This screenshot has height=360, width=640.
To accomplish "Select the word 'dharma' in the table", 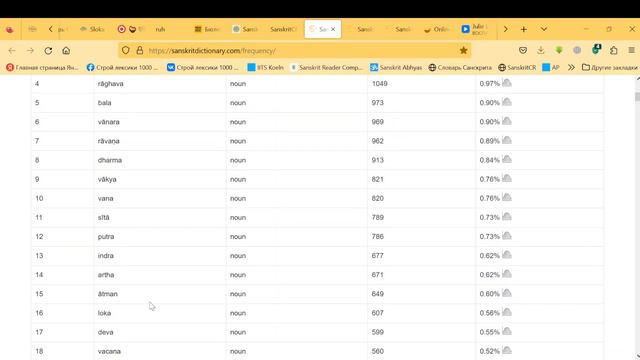I will tap(110, 160).
